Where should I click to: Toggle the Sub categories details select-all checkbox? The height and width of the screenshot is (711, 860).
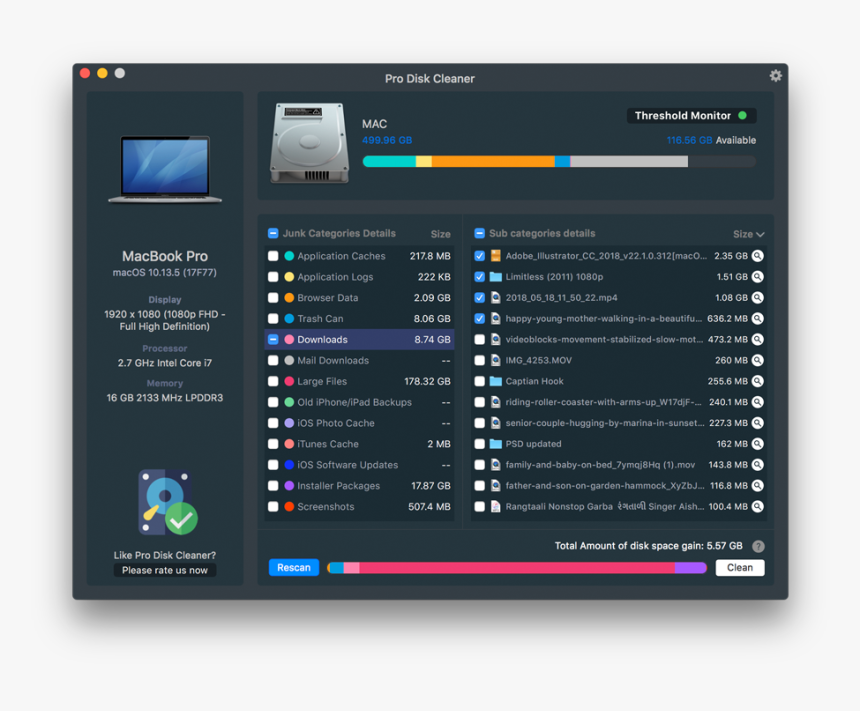[x=479, y=233]
